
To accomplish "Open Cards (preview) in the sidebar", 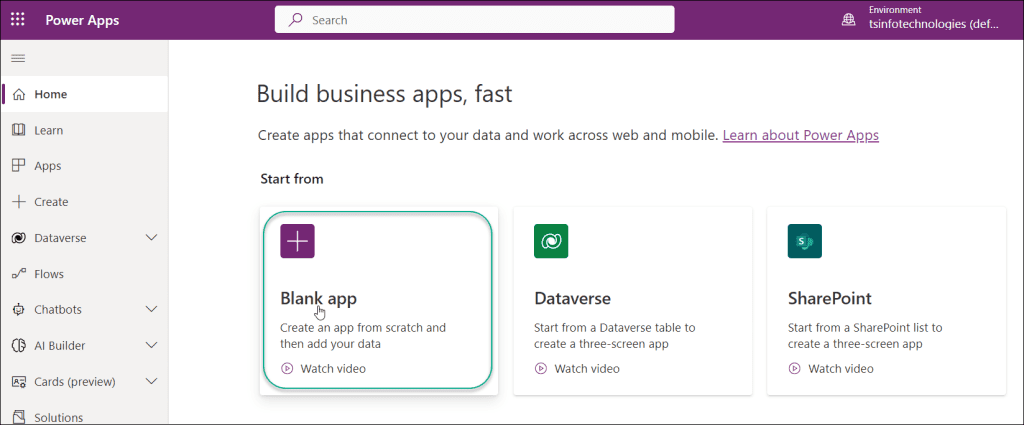I will click(x=84, y=381).
